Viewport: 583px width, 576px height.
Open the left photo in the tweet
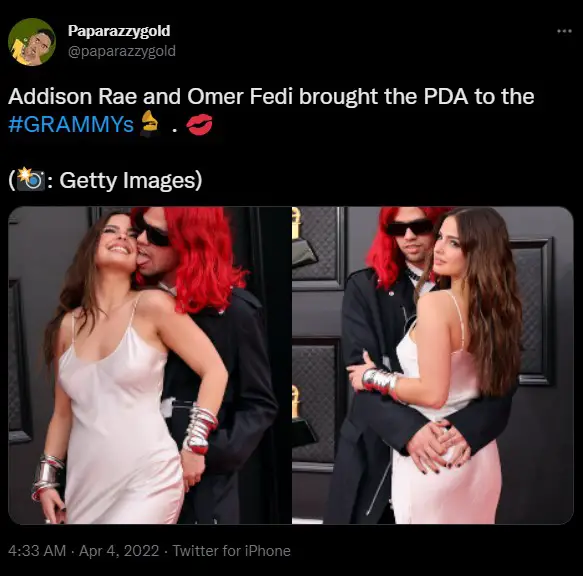tap(150, 365)
